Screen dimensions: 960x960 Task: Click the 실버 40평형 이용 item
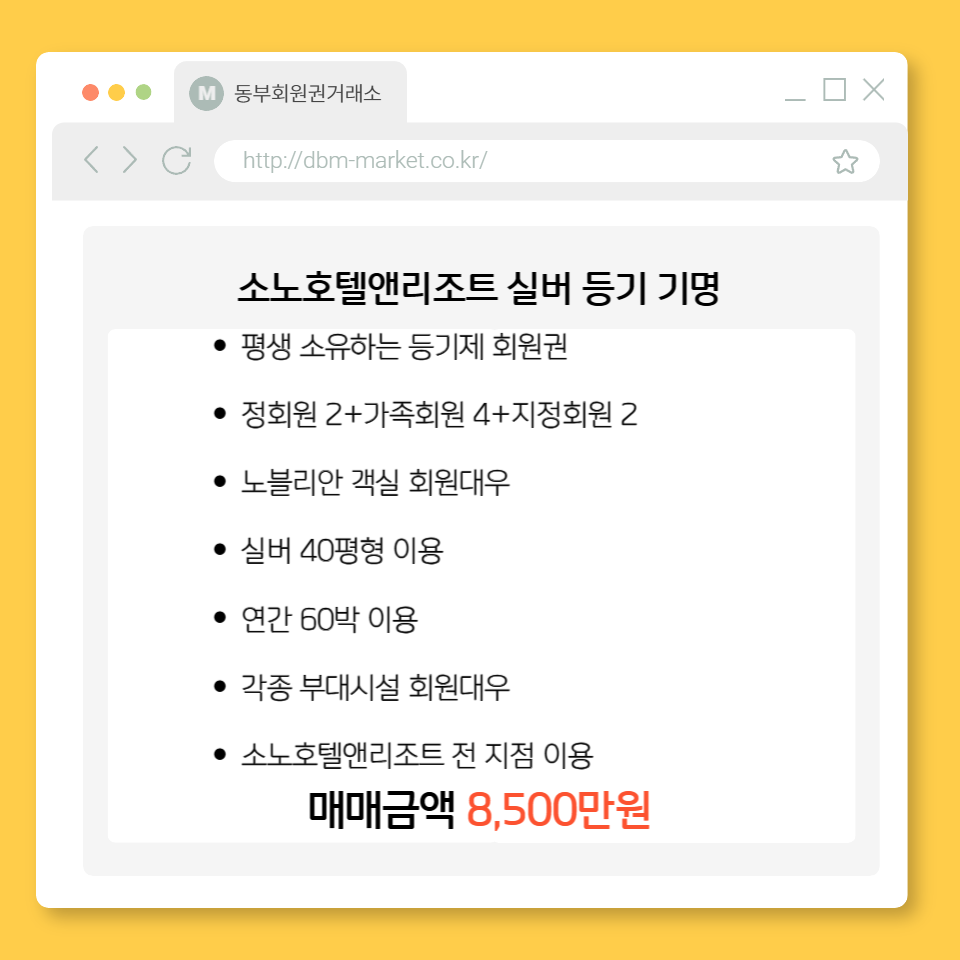point(342,550)
